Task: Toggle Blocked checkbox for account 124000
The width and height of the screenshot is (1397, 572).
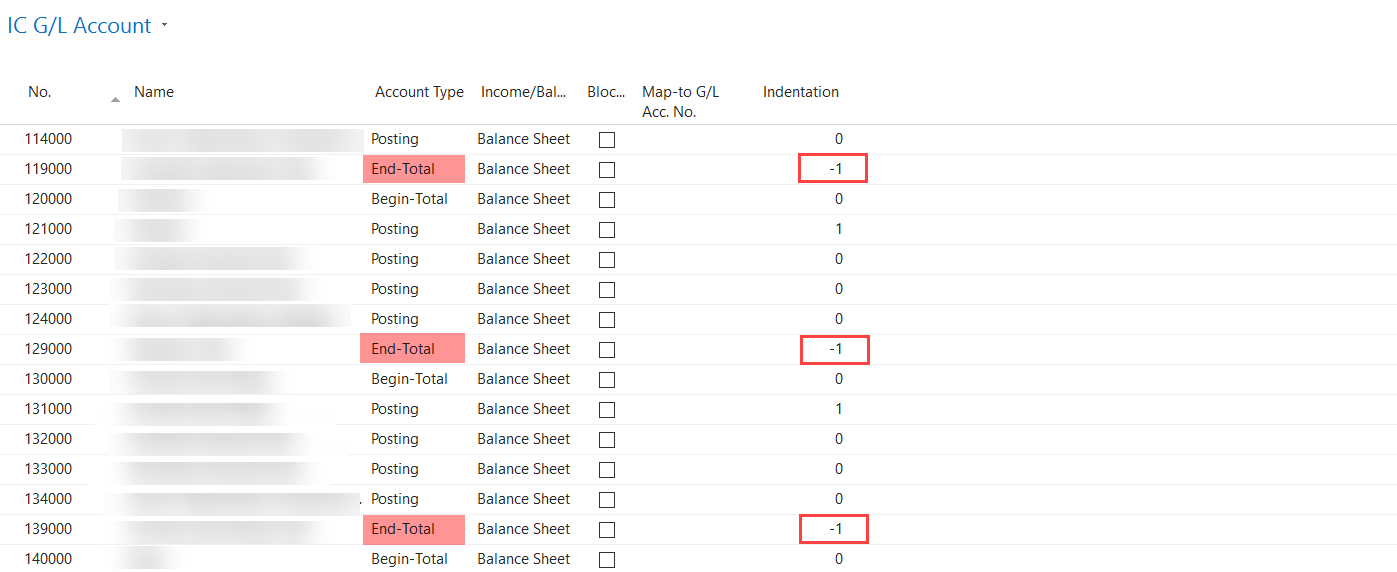Action: point(607,320)
